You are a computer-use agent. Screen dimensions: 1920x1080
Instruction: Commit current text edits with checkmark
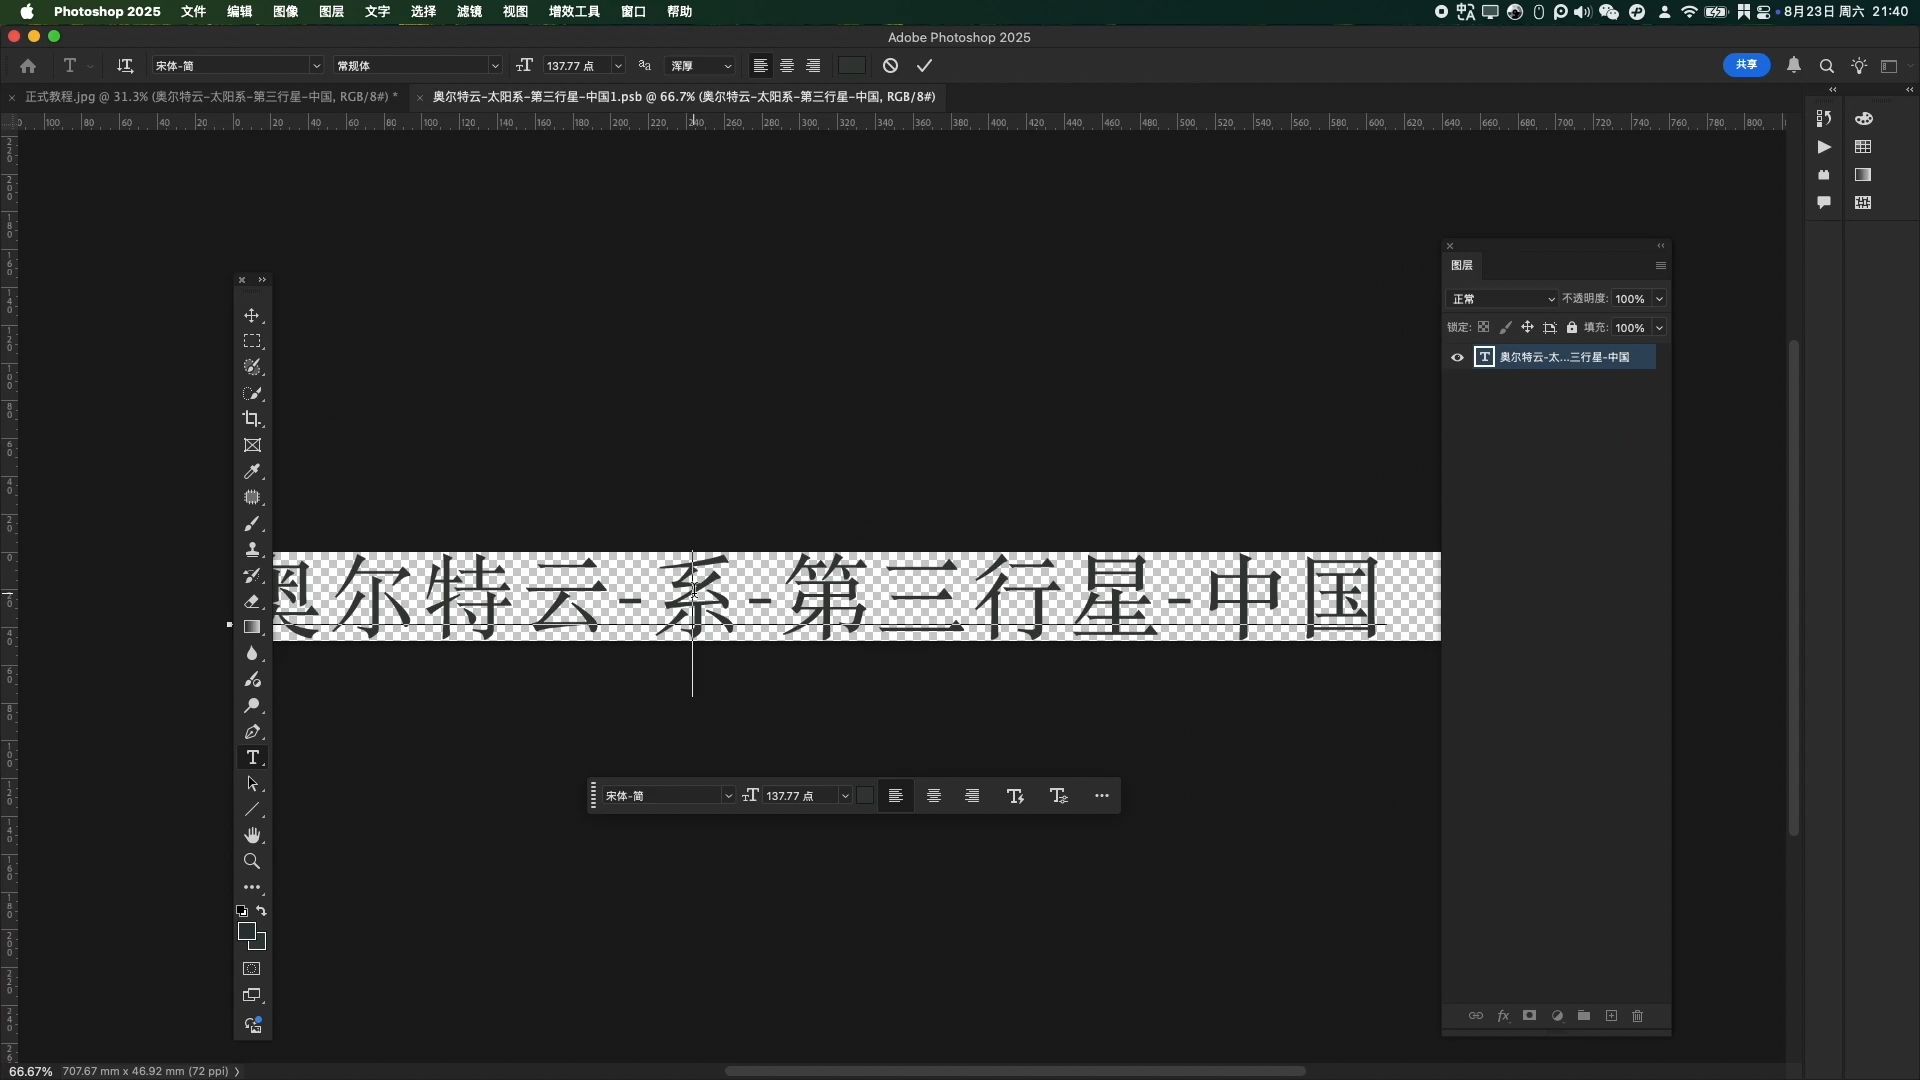click(x=925, y=66)
